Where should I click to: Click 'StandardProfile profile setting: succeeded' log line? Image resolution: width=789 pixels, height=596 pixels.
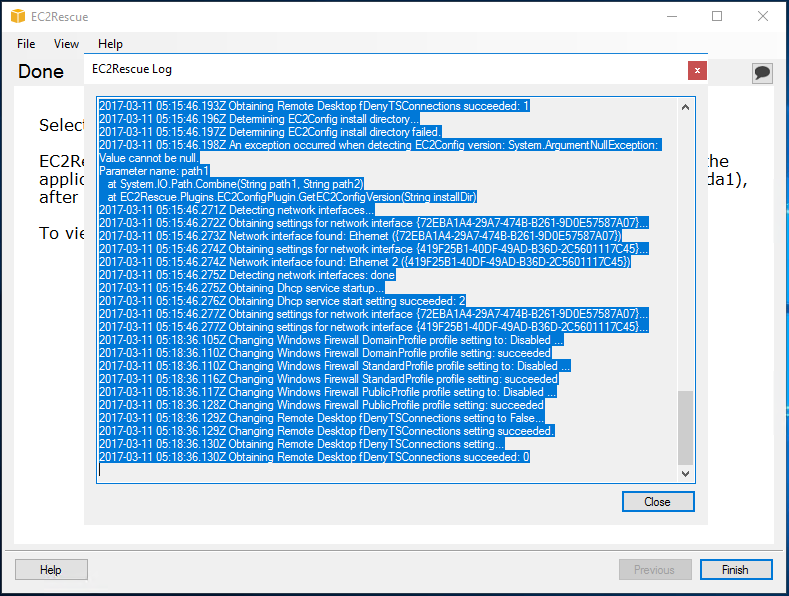[x=329, y=379]
